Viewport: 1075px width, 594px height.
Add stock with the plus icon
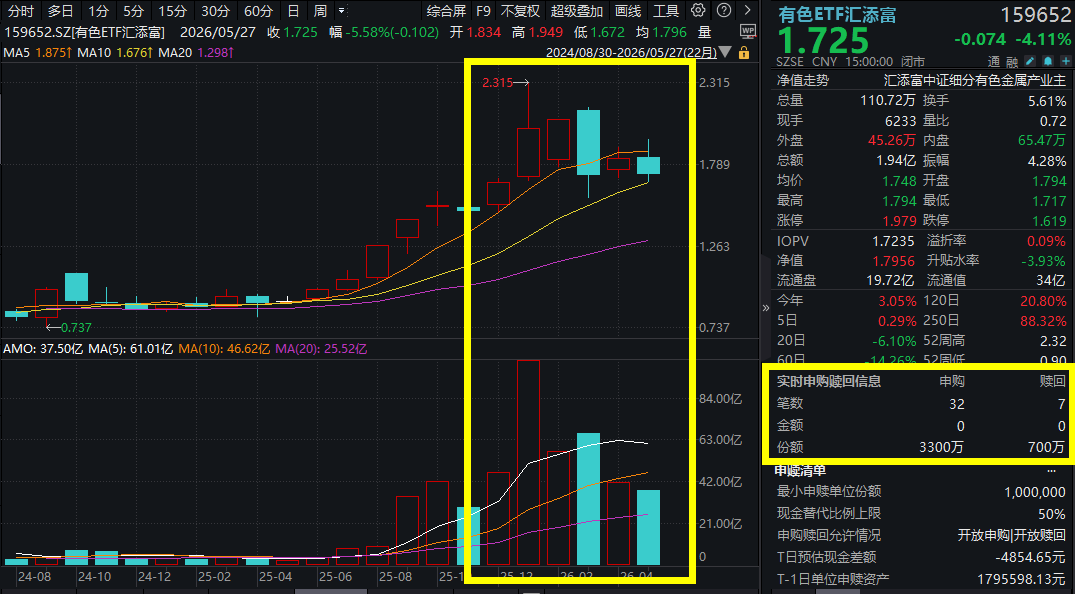tap(1065, 61)
